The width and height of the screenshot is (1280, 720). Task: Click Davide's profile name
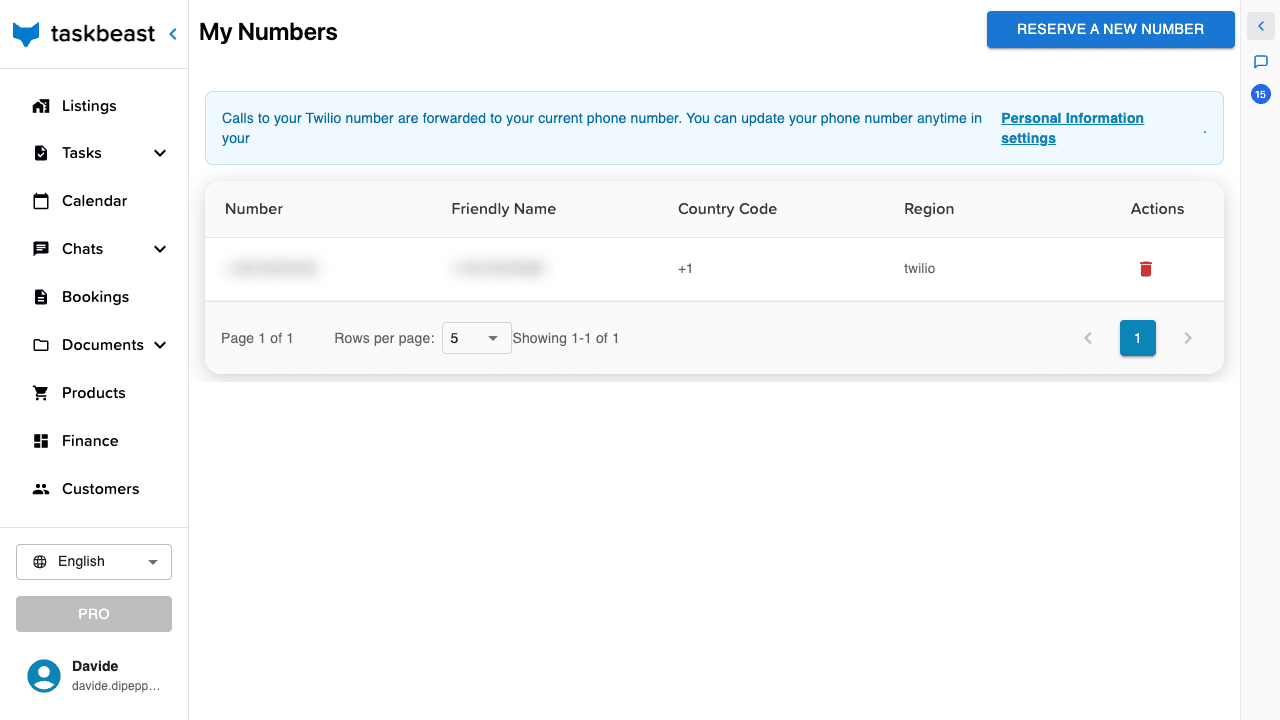pos(95,666)
